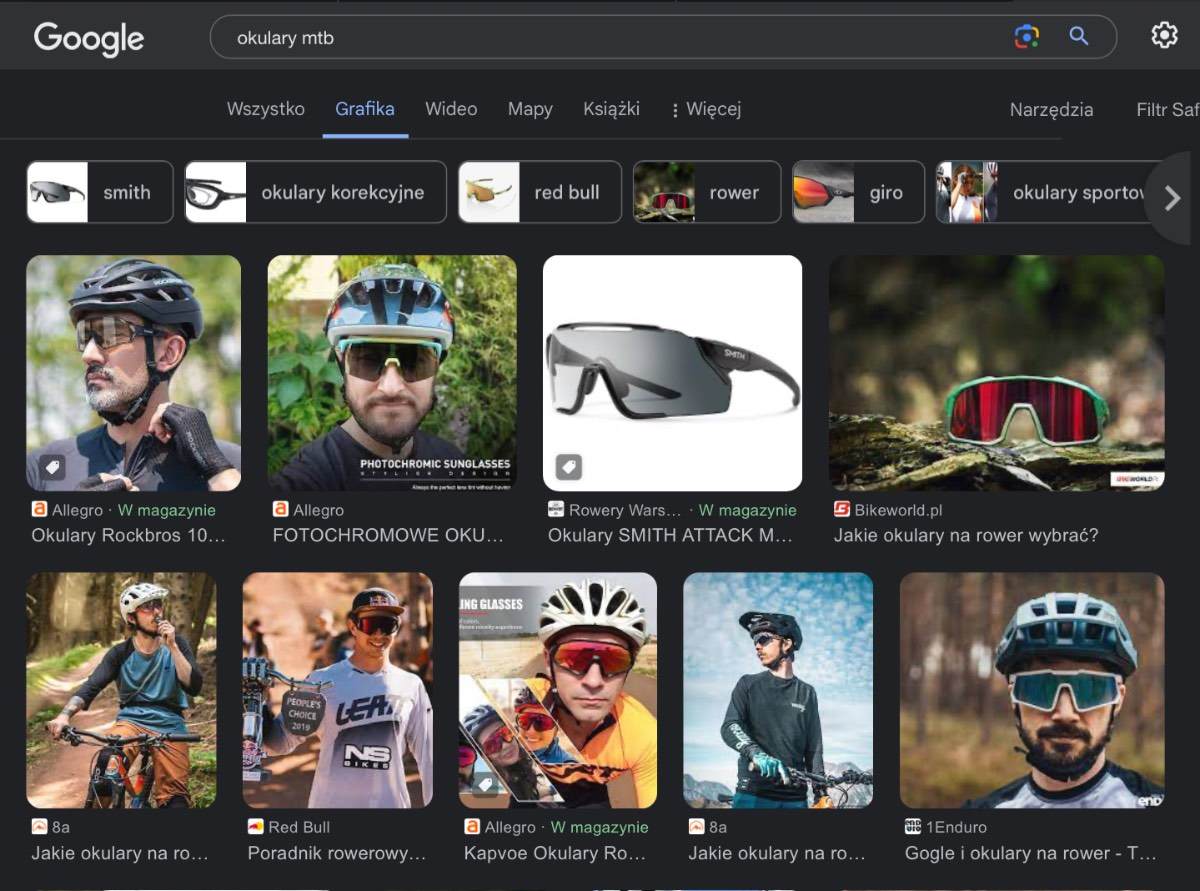Open Okulary SMITH ATTACK result title
The width and height of the screenshot is (1200, 891).
670,535
